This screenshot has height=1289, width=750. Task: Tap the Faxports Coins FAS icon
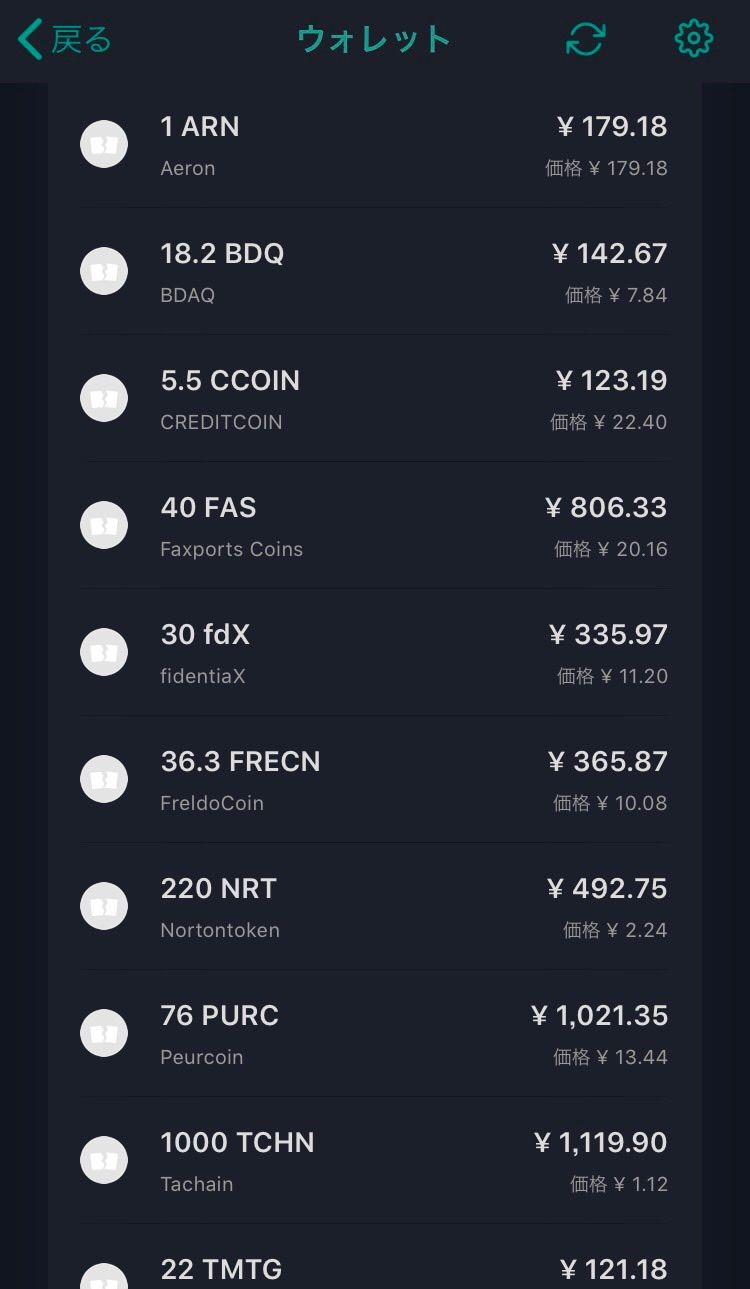click(104, 525)
